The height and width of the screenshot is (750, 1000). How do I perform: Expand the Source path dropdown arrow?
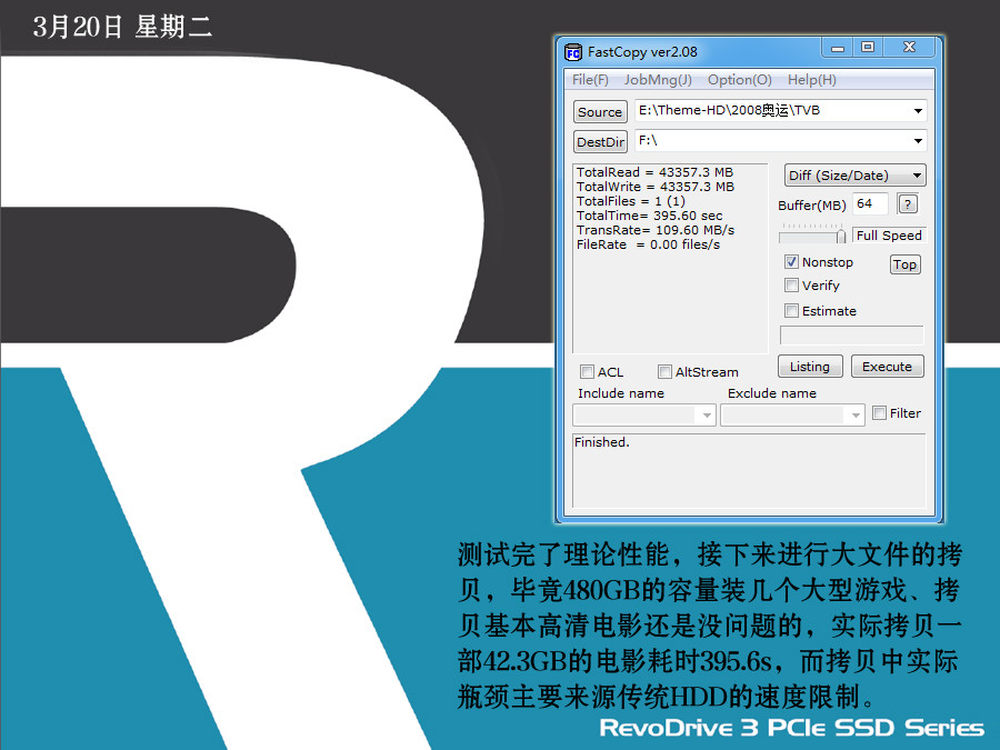pos(918,111)
